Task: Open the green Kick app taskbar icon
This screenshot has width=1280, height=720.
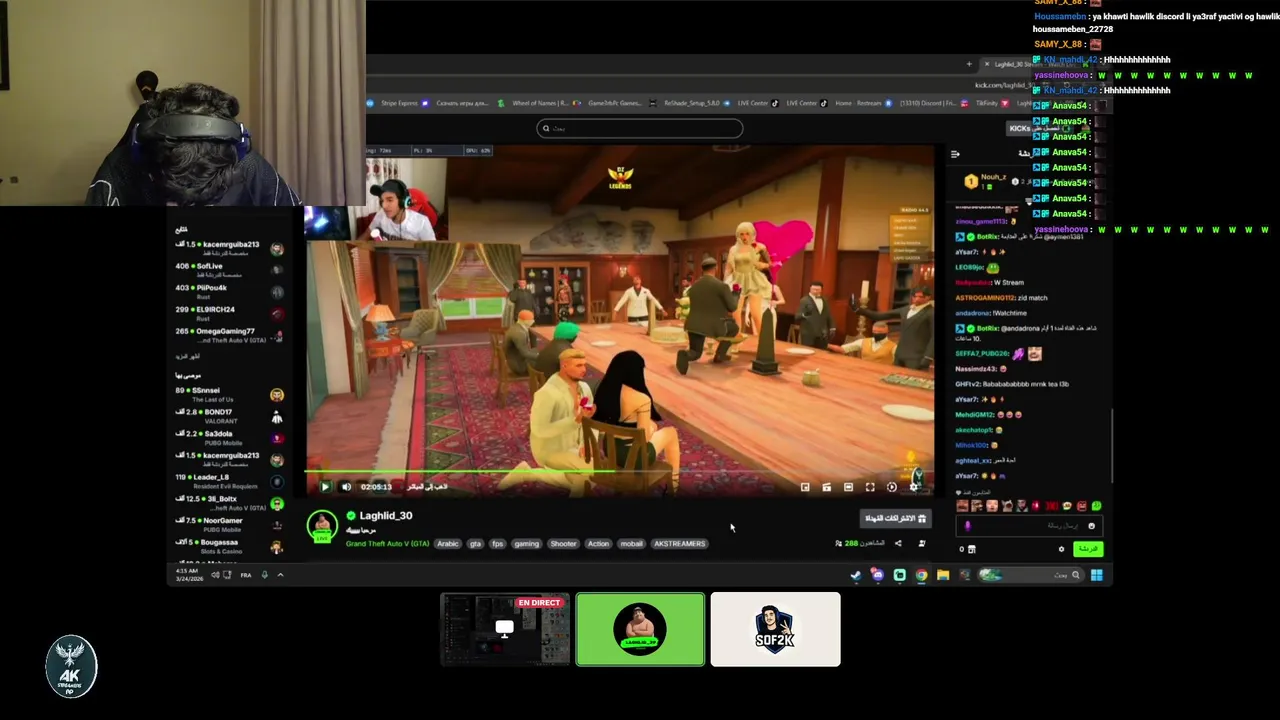Action: pos(899,575)
